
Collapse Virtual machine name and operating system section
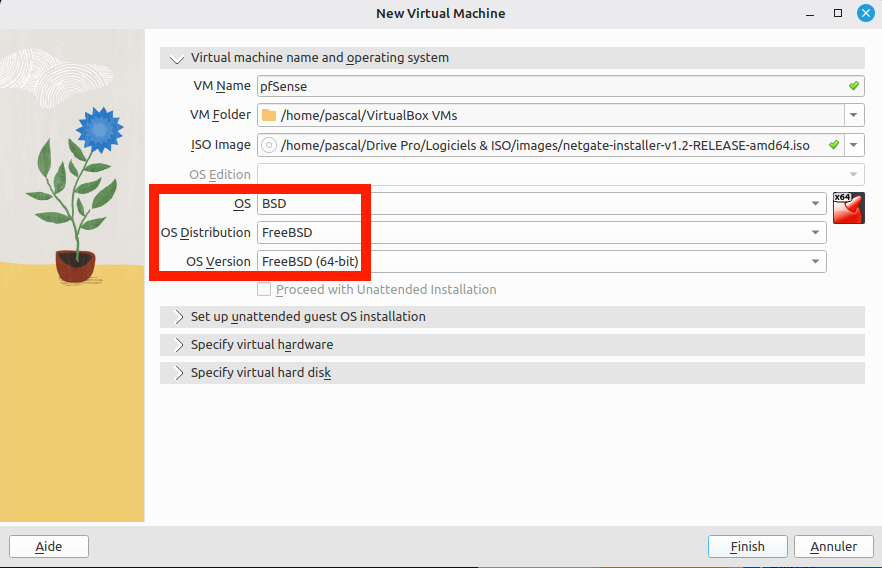512,58
